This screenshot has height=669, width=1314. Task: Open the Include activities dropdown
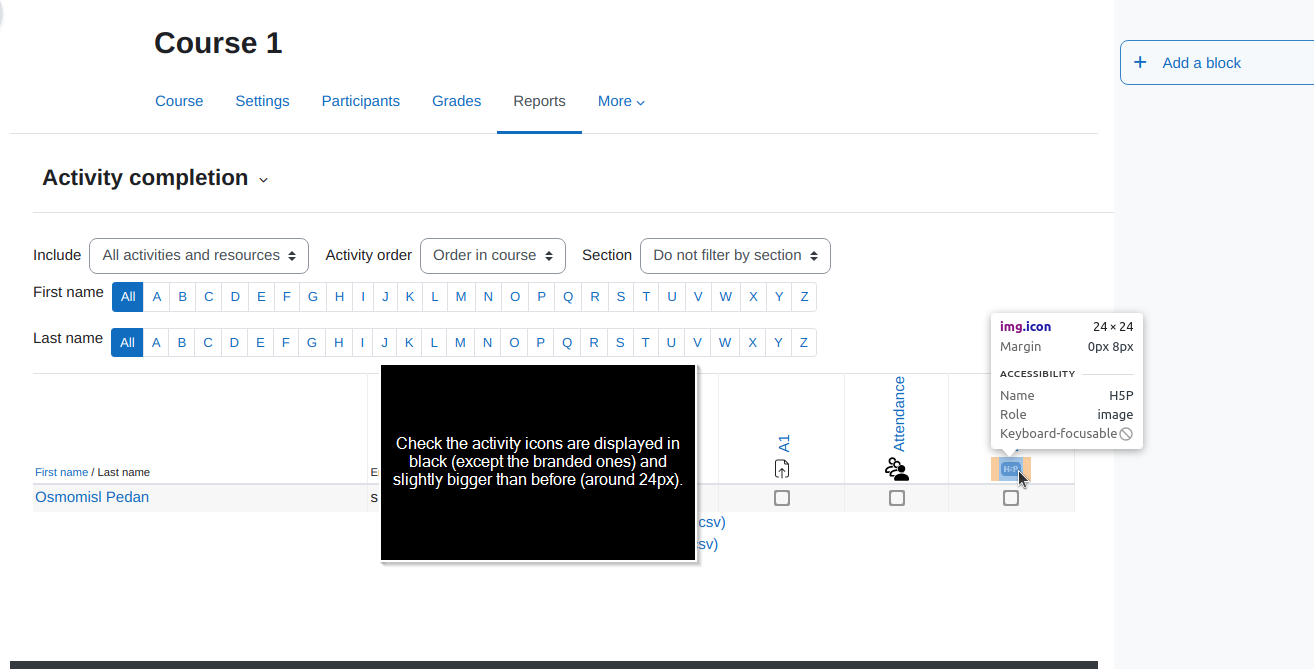(199, 256)
